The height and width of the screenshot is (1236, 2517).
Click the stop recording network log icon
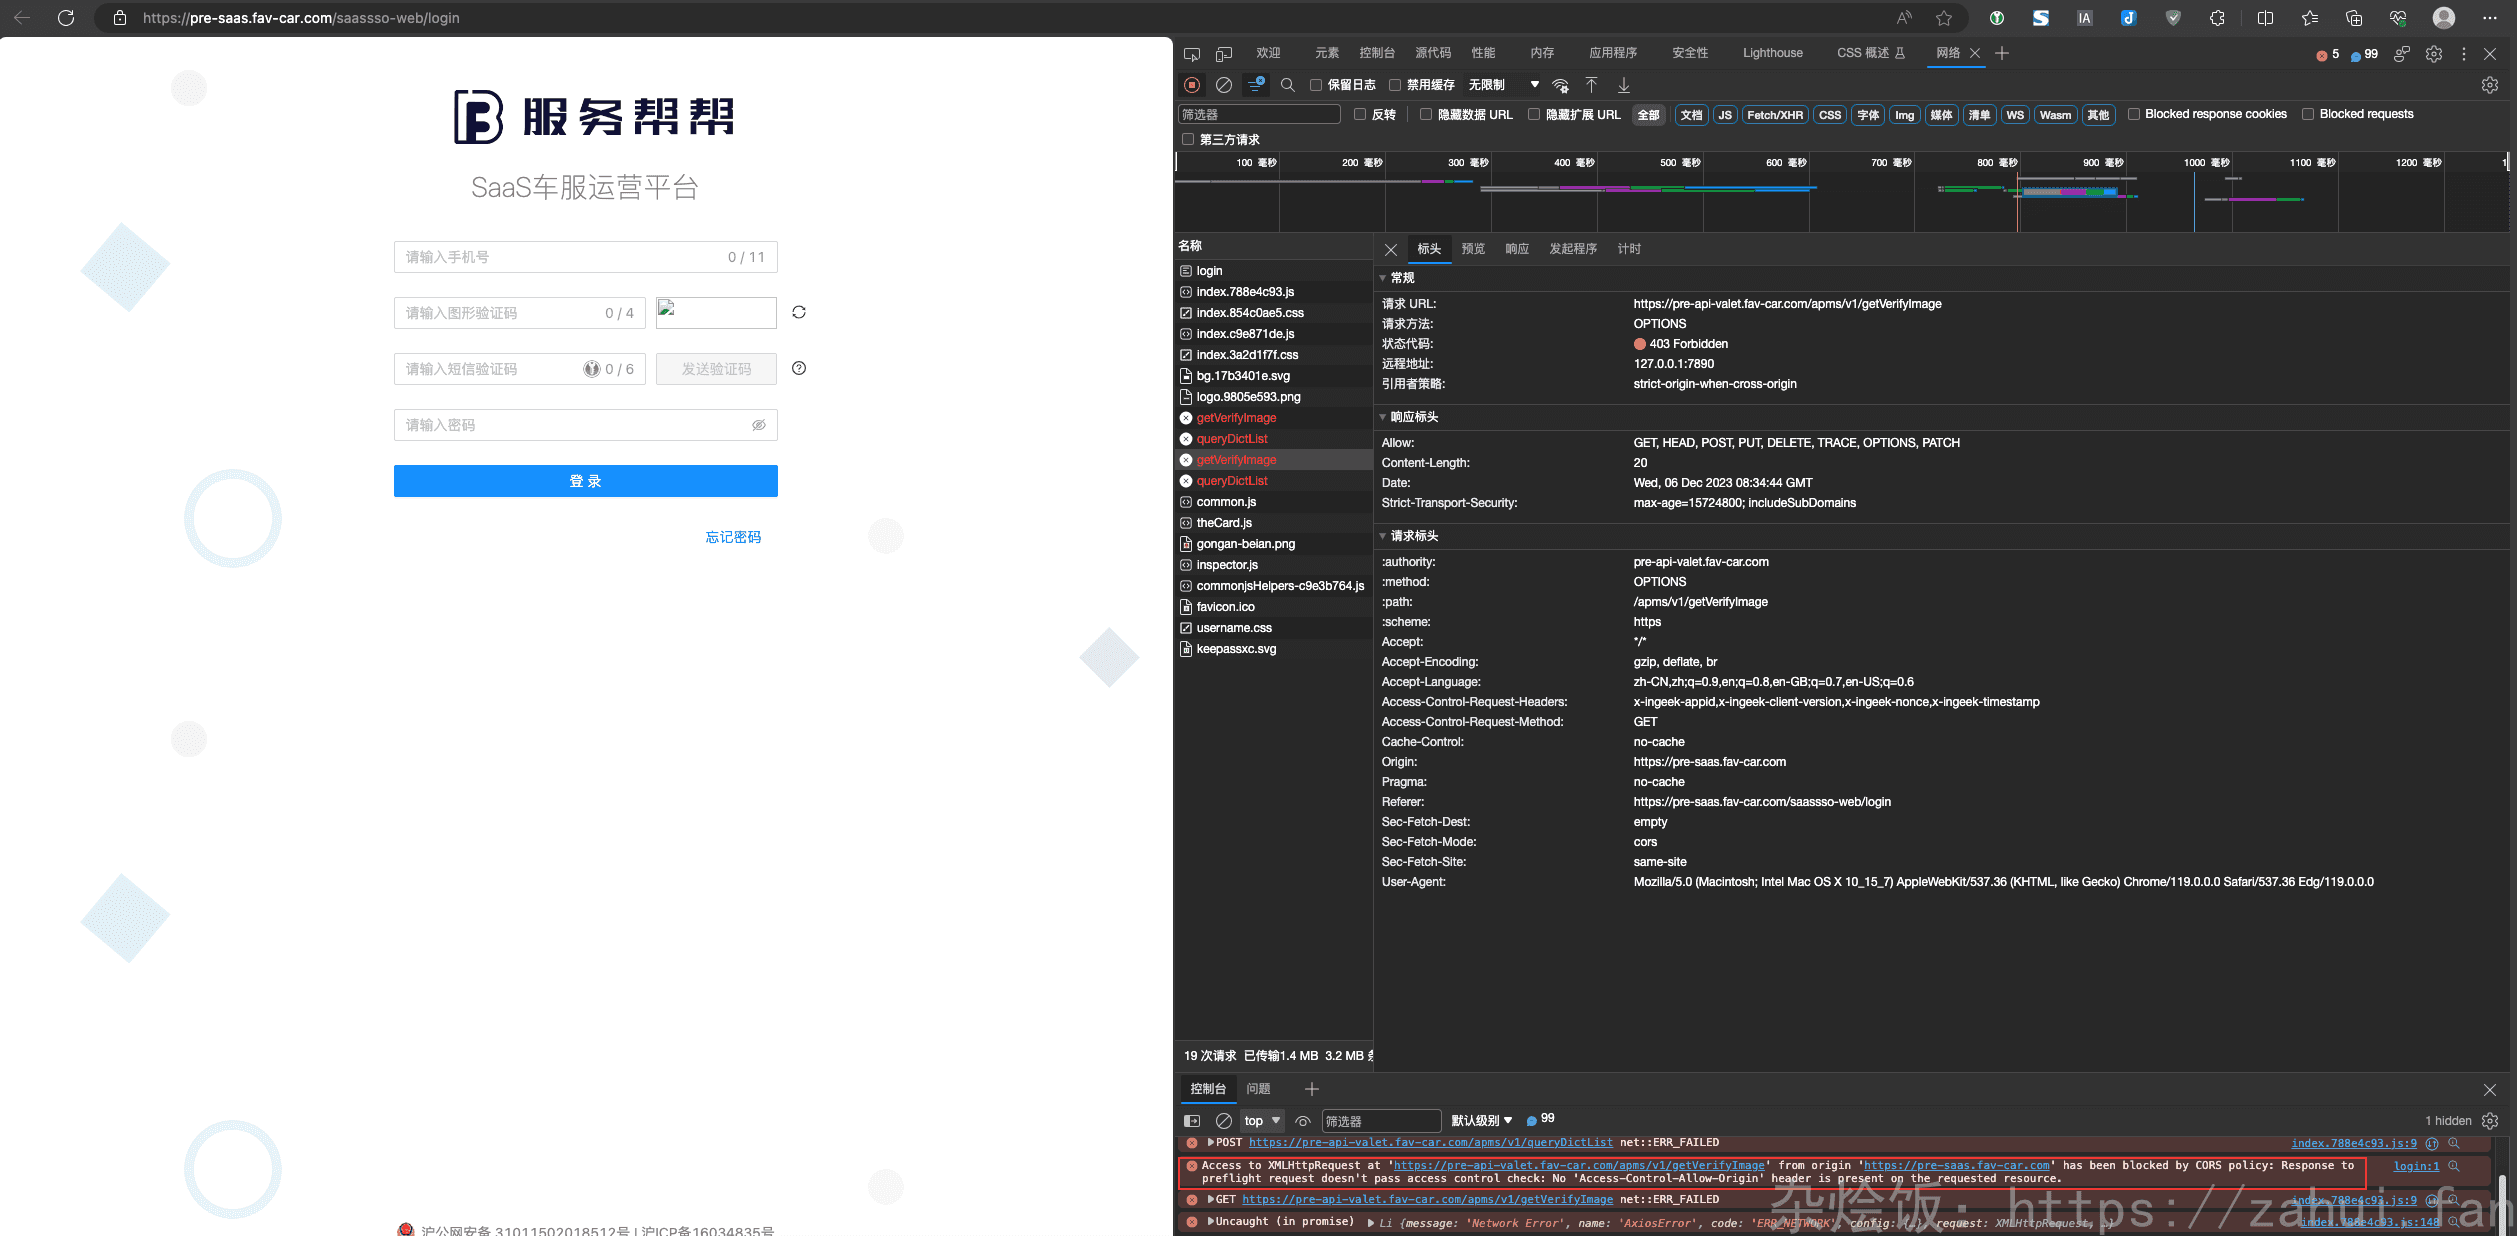tap(1191, 85)
